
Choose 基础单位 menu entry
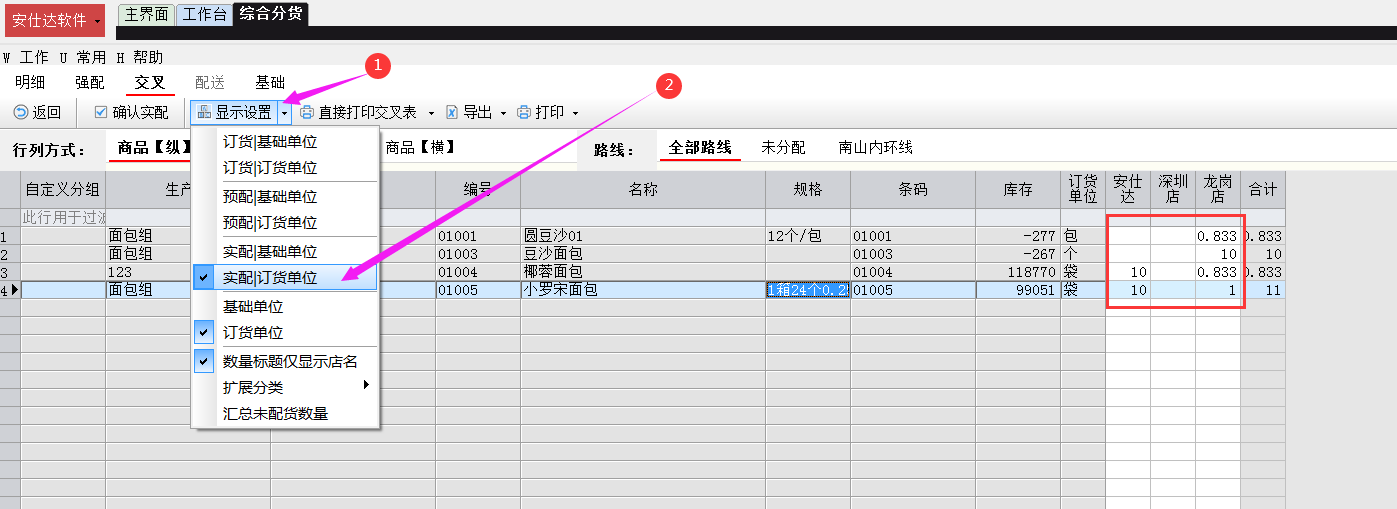[x=285, y=307]
